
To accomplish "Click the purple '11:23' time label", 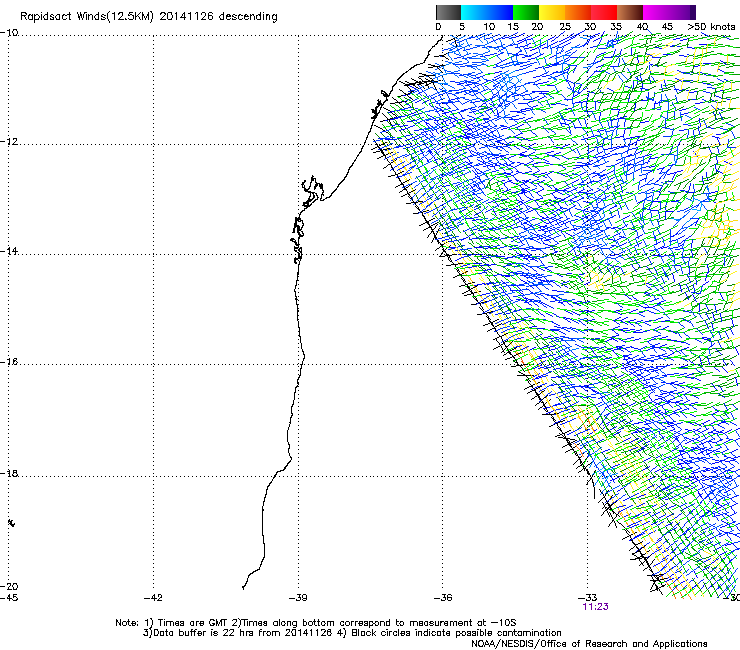I will [x=596, y=607].
